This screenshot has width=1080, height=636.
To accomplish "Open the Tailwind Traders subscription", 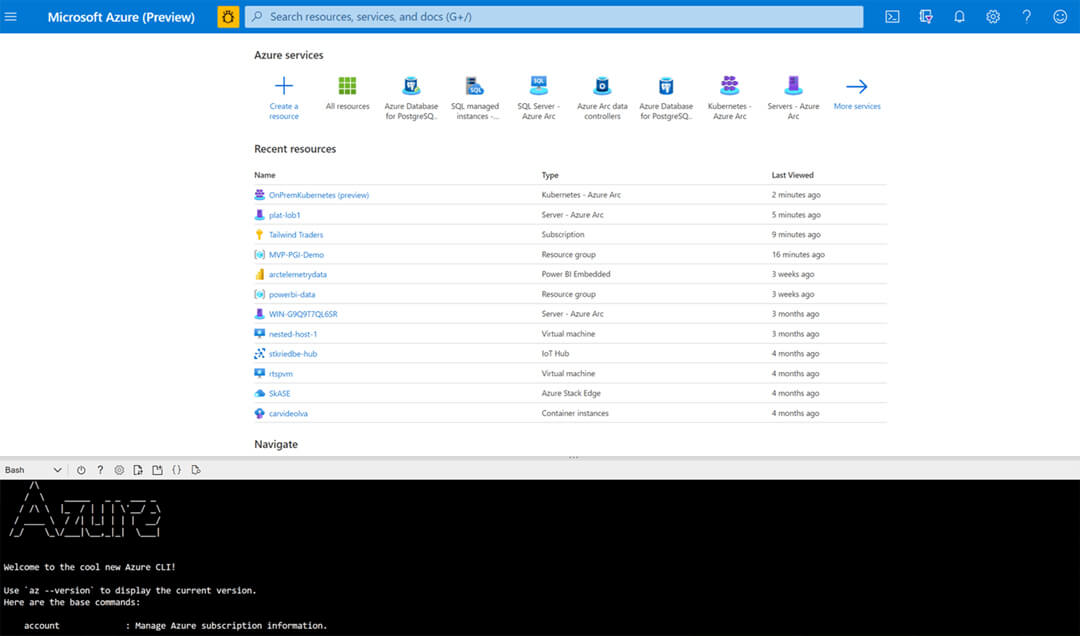I will (296, 235).
